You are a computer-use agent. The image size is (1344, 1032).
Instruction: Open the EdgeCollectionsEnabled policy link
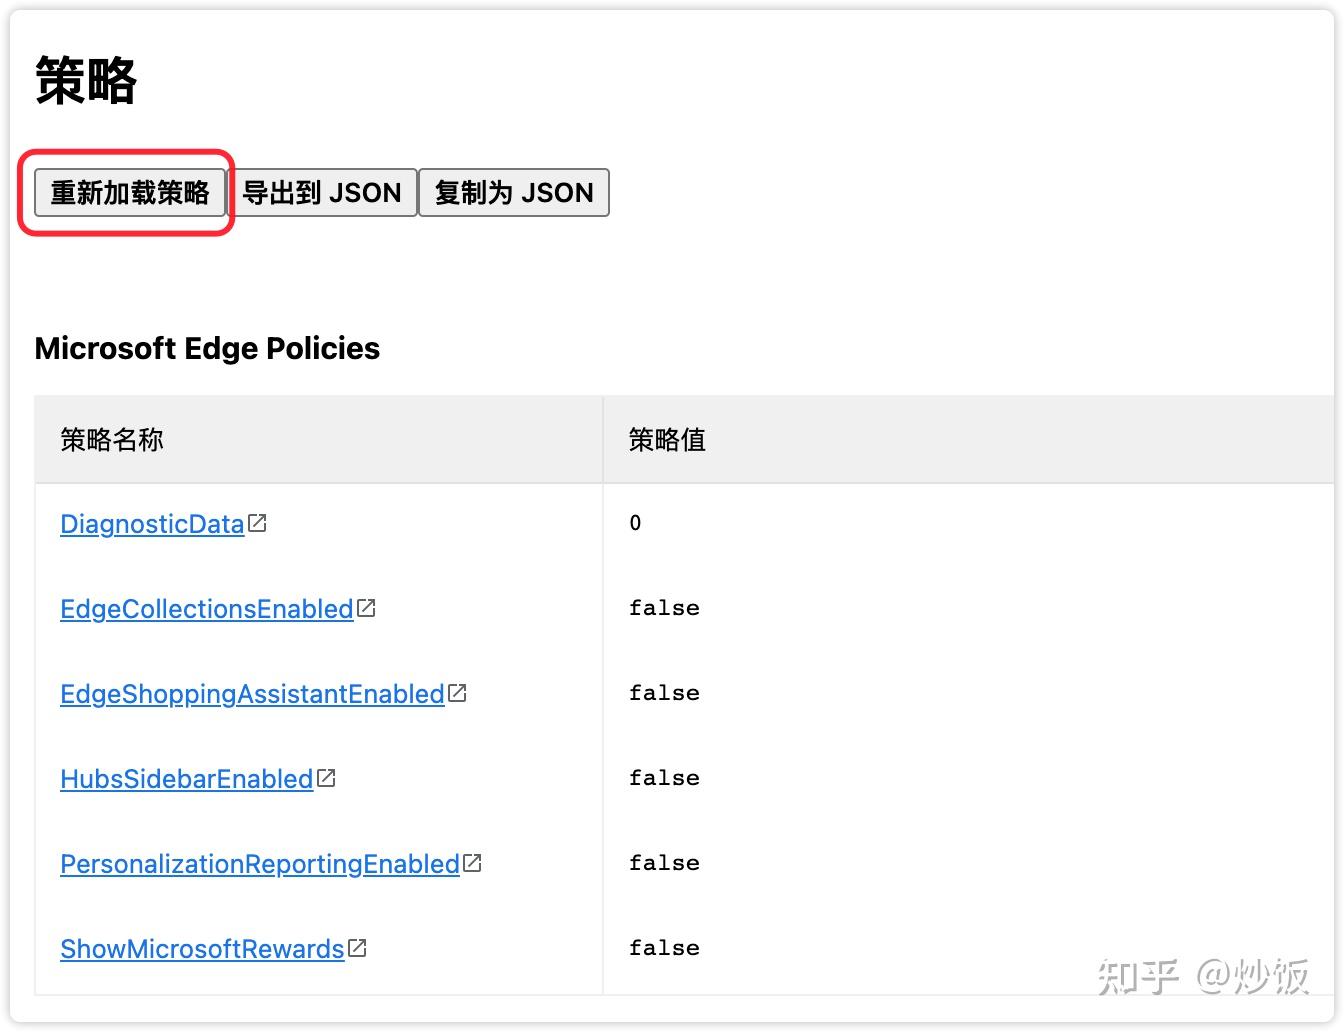click(207, 609)
